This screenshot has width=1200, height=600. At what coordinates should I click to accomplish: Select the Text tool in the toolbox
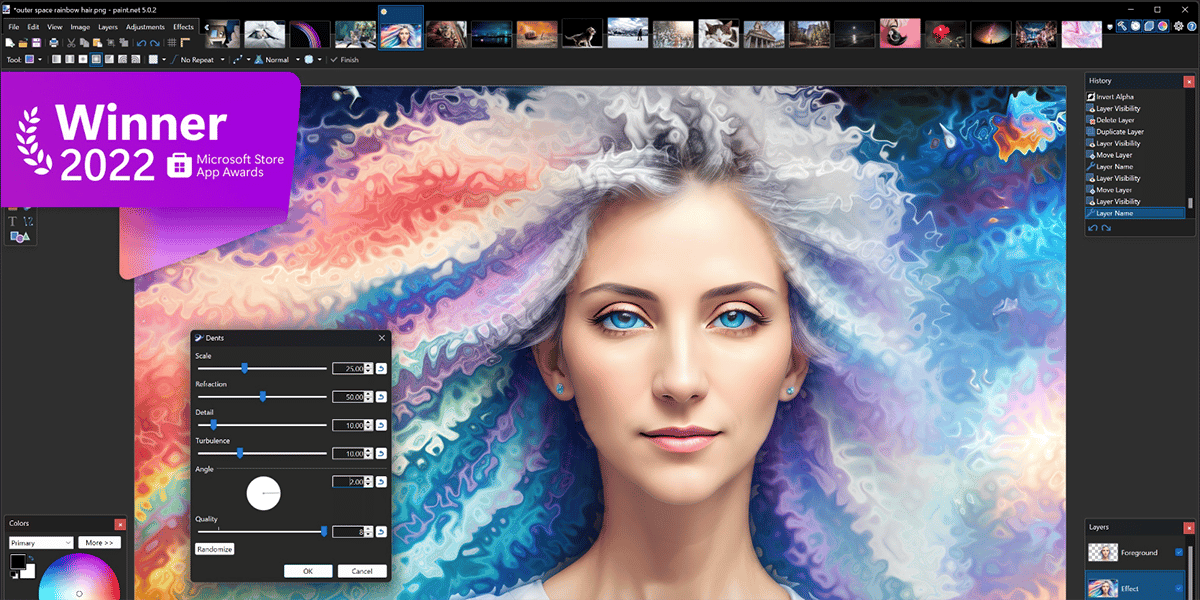tap(13, 220)
